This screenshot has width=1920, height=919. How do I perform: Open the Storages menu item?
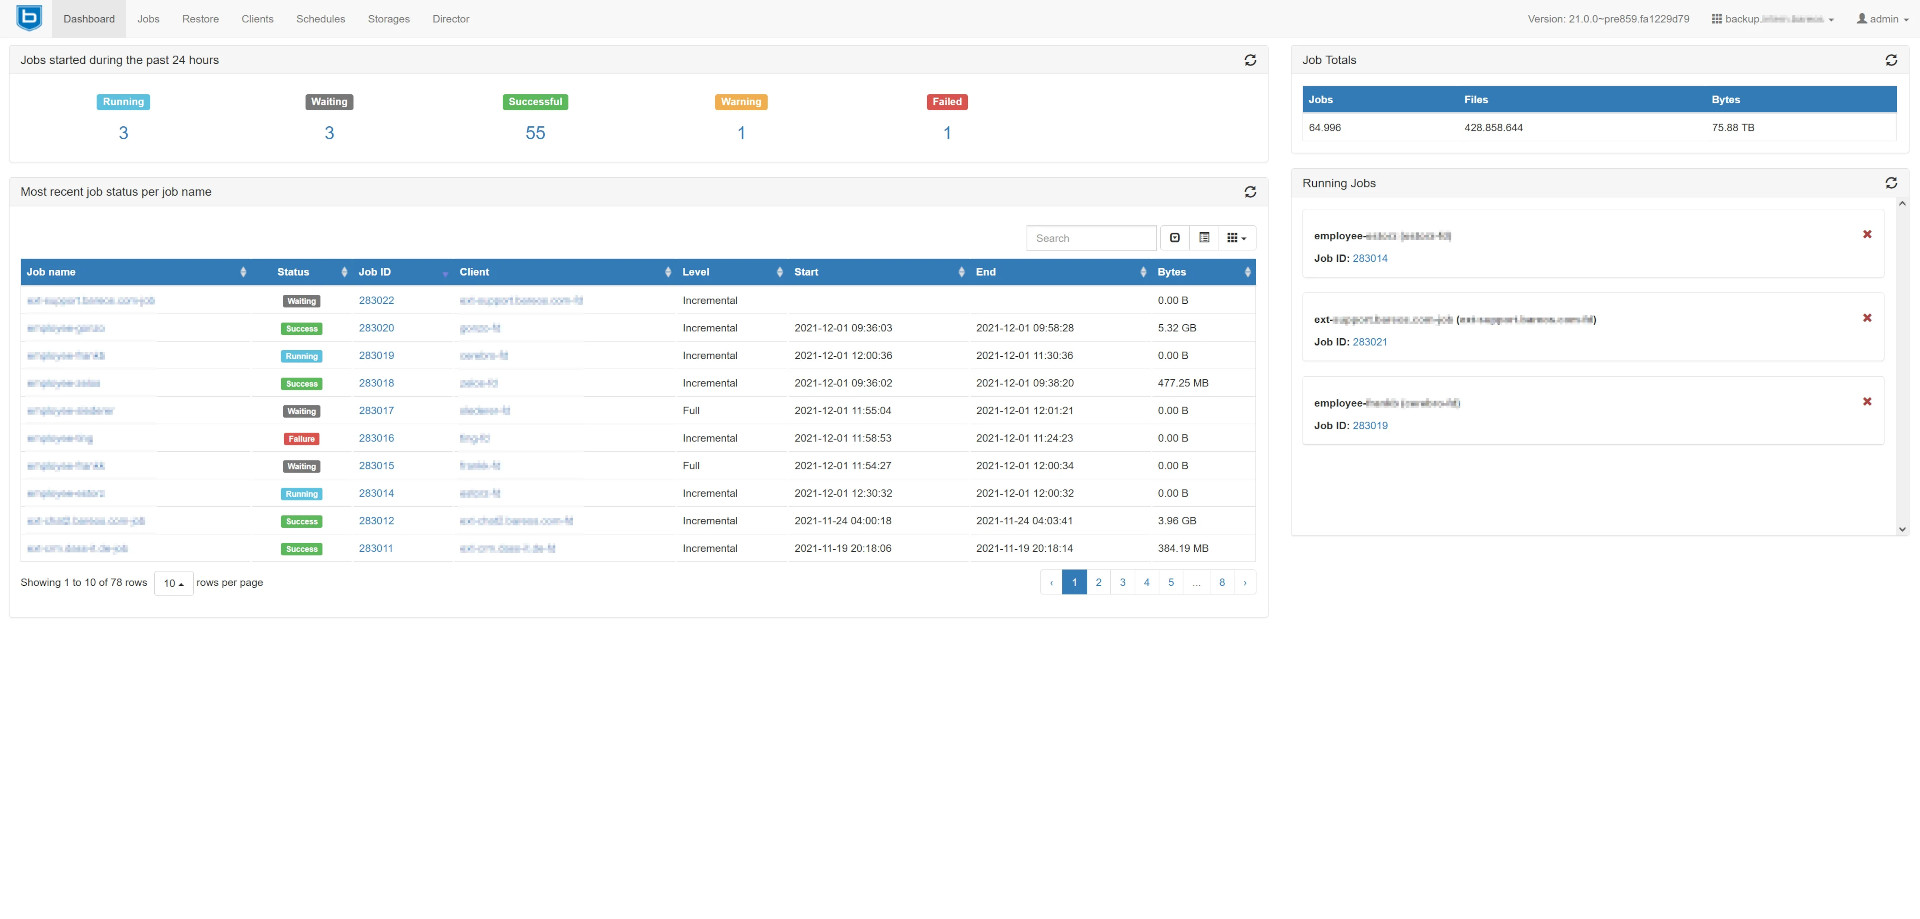[x=389, y=19]
